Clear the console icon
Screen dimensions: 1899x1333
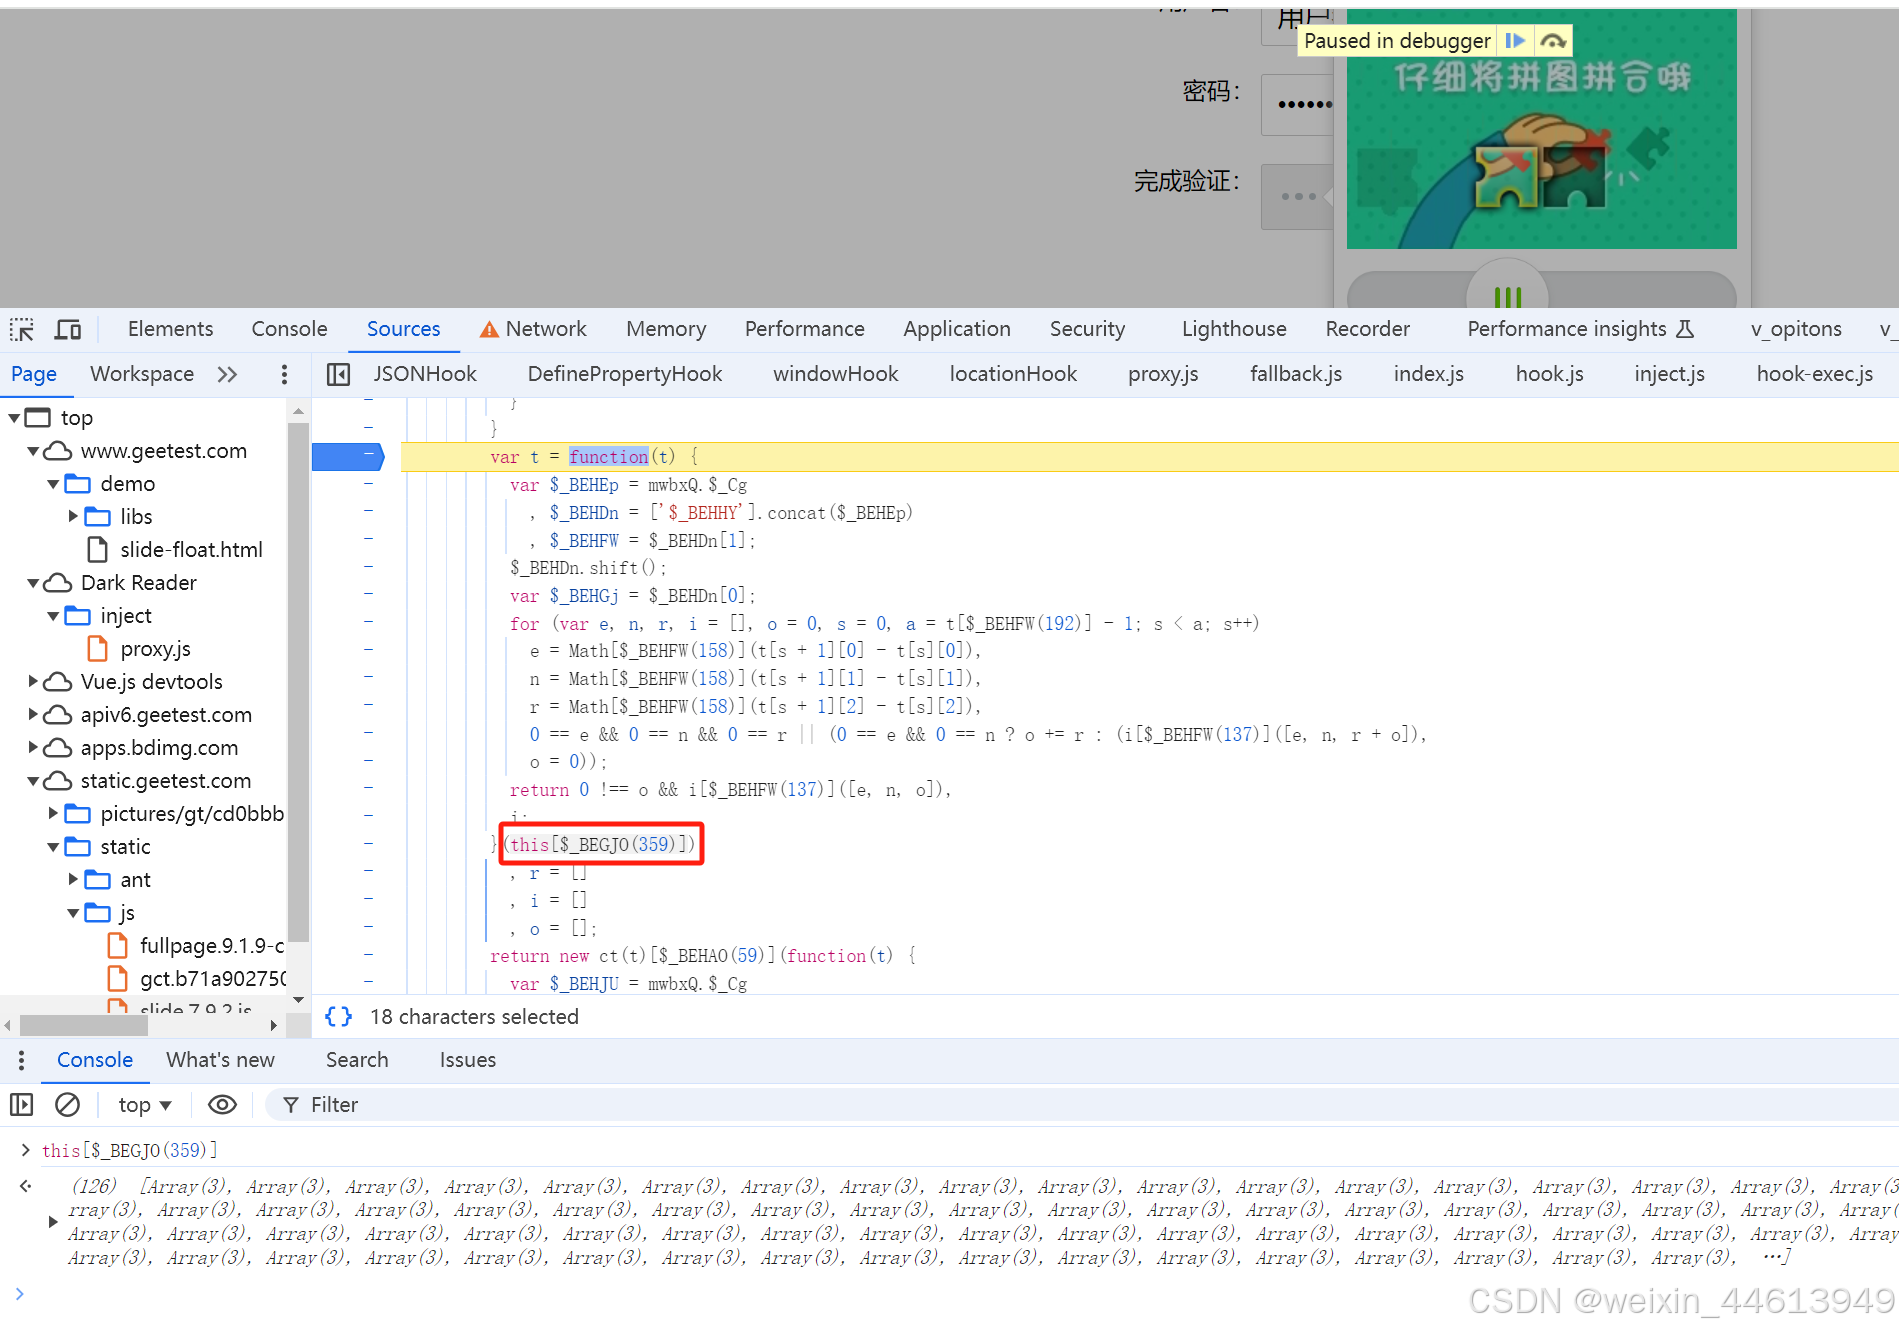coord(67,1105)
